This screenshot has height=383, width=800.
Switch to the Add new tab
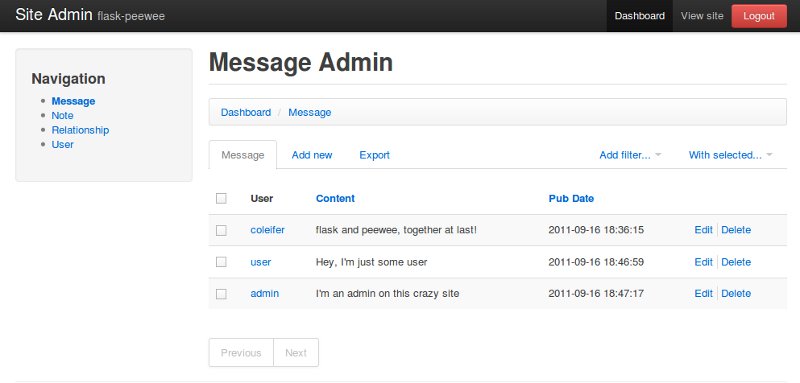[x=312, y=155]
